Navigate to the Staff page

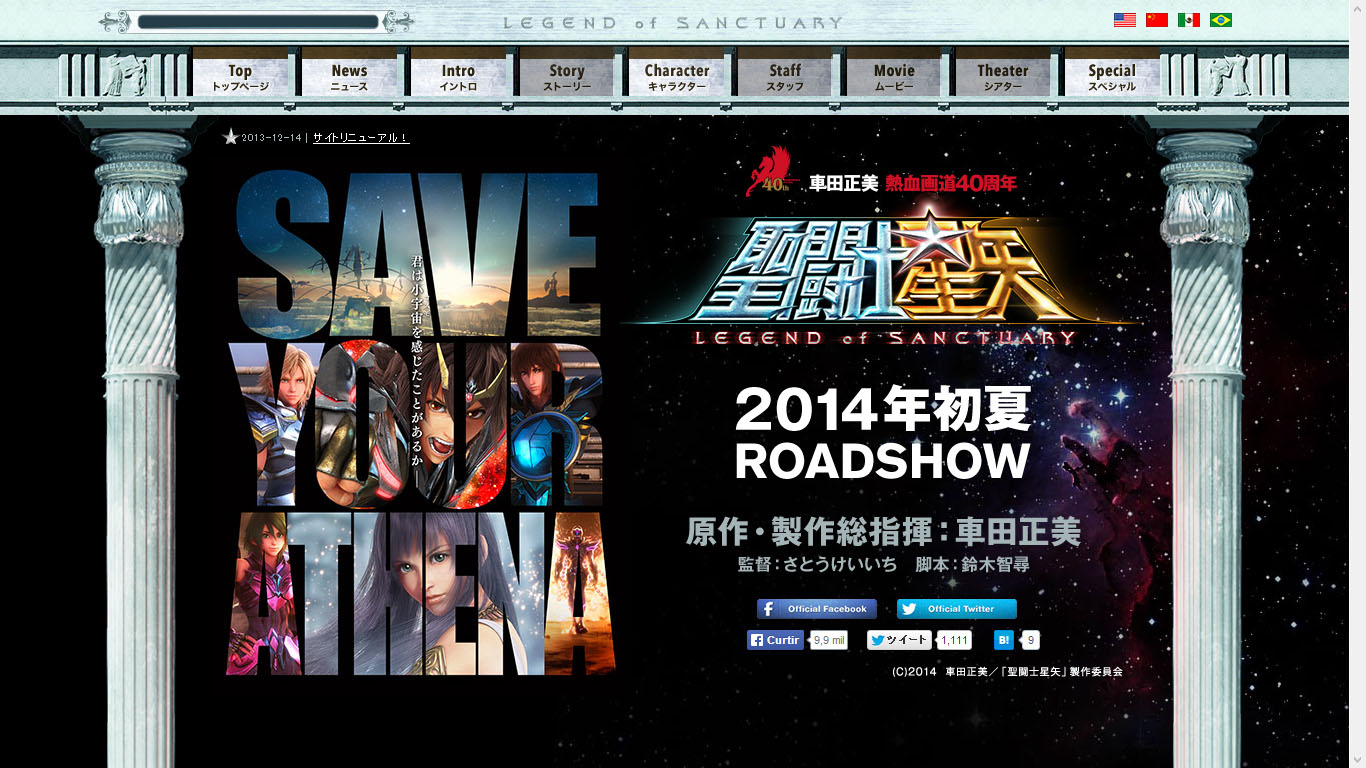[785, 76]
